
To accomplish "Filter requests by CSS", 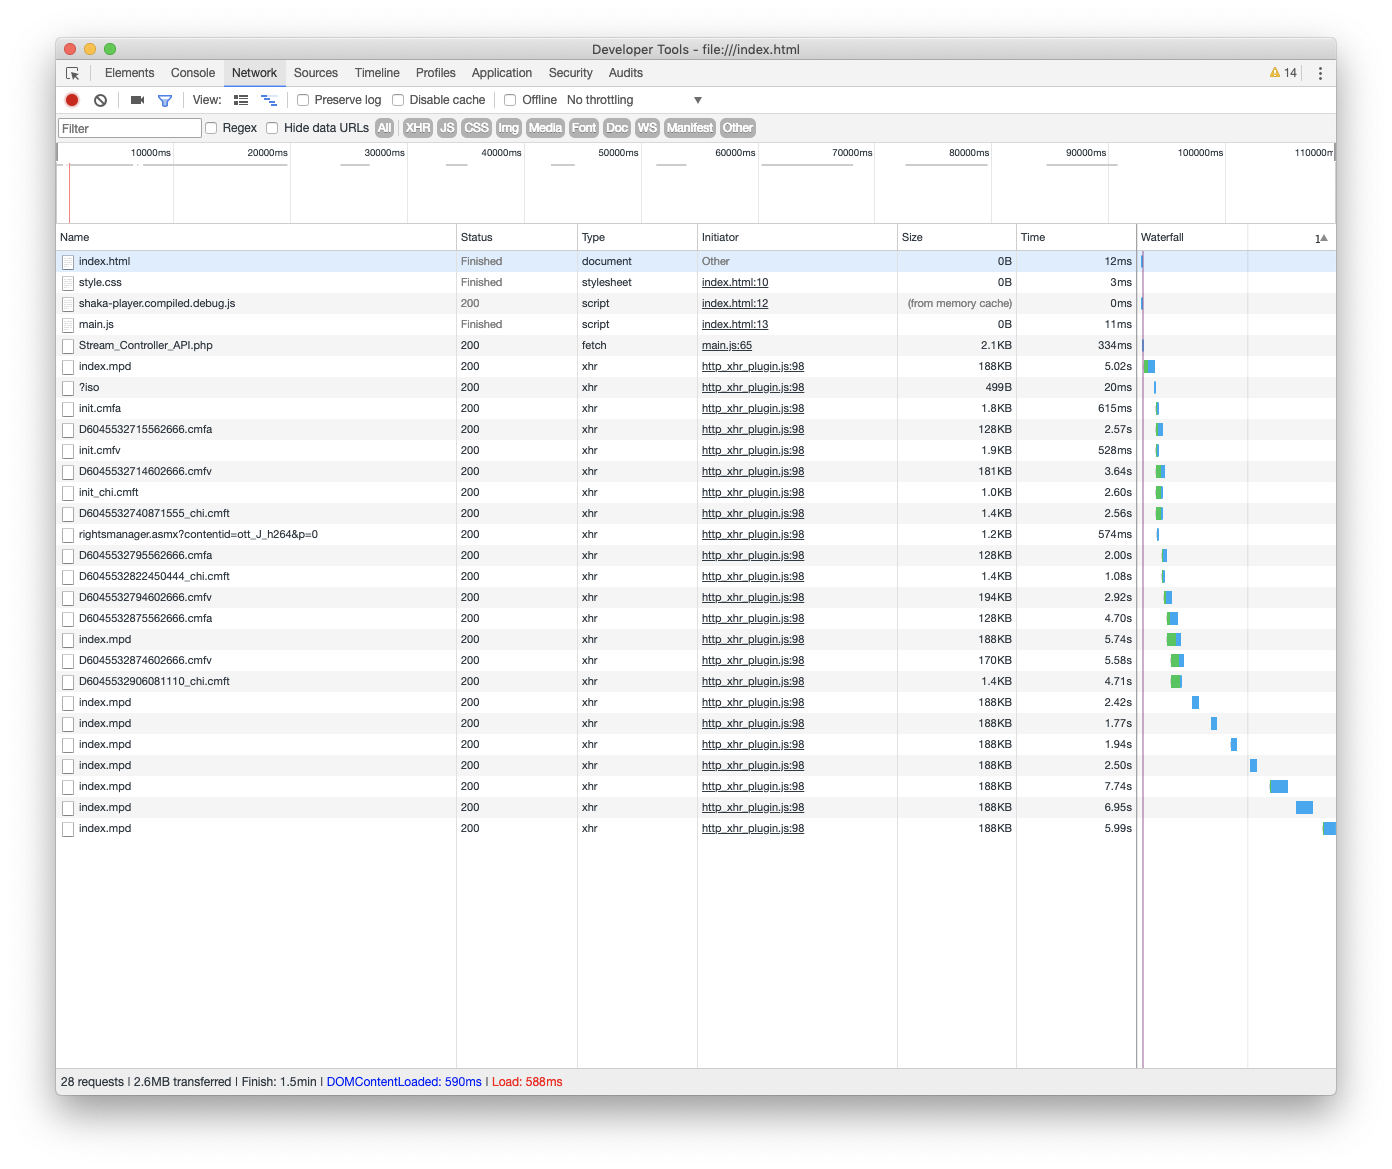I will tap(477, 128).
